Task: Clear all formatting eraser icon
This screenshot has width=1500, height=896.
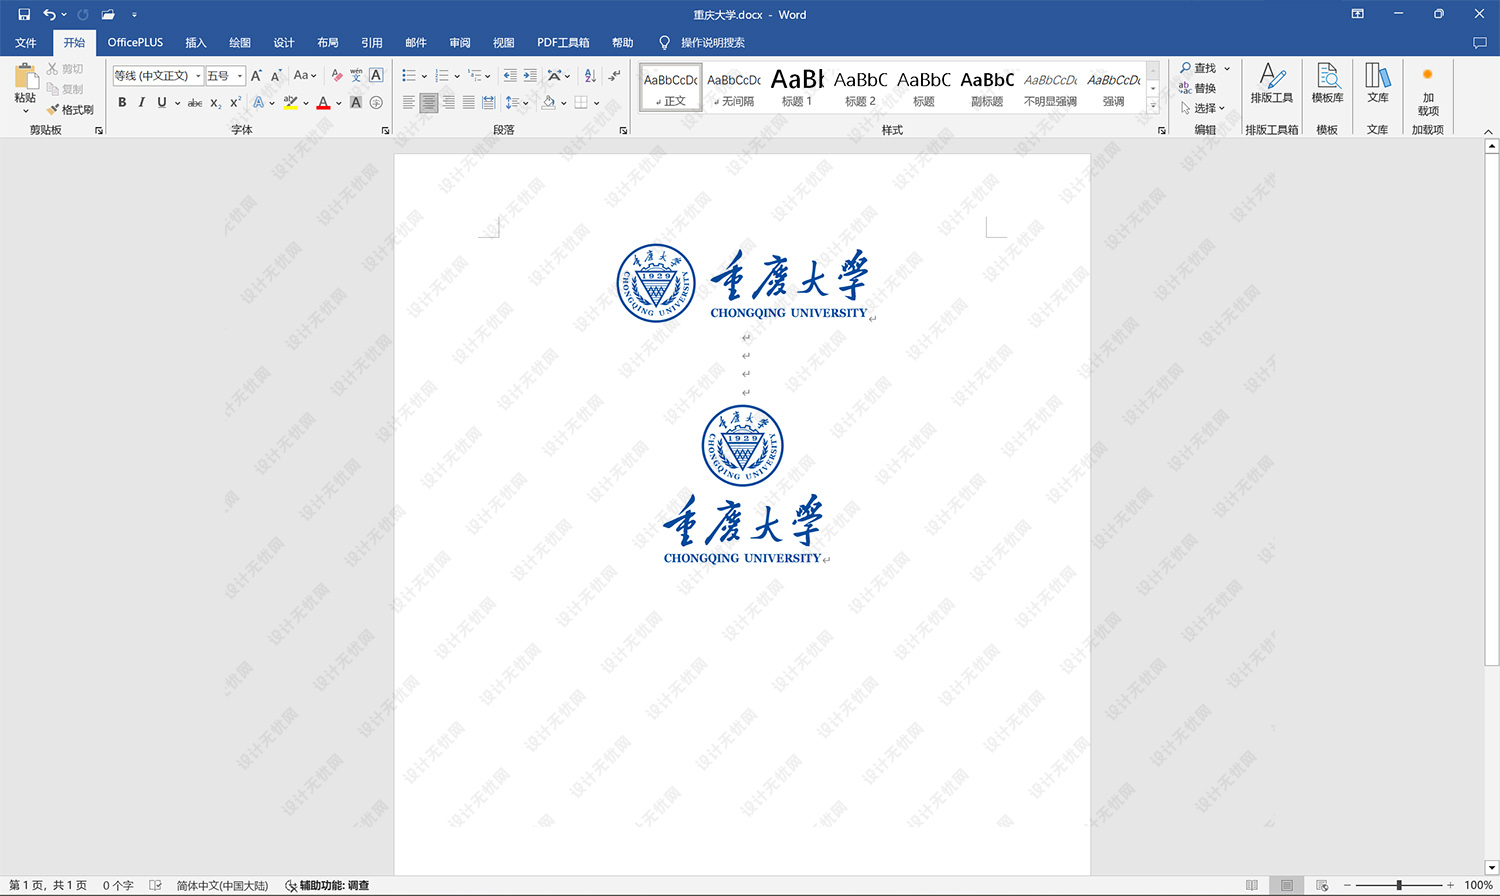Action: (x=336, y=75)
